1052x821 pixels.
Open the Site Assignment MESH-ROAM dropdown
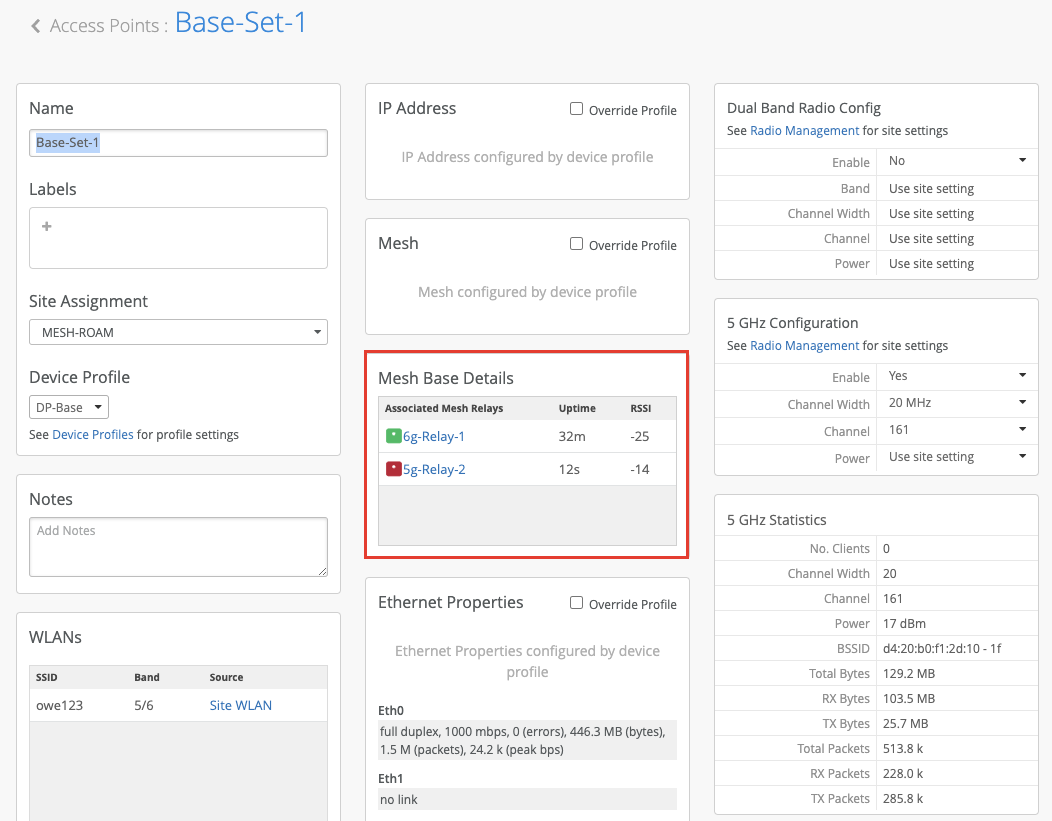(x=178, y=332)
